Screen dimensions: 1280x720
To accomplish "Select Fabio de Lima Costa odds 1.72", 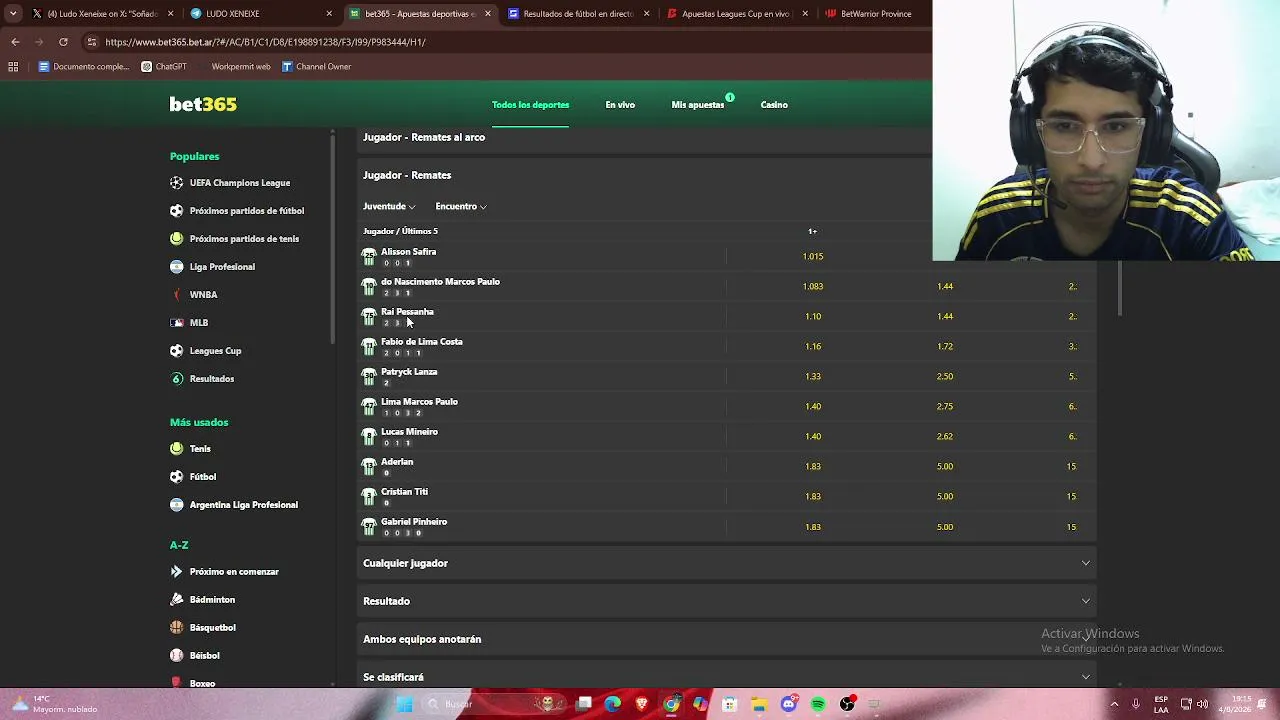I will click(x=945, y=347).
